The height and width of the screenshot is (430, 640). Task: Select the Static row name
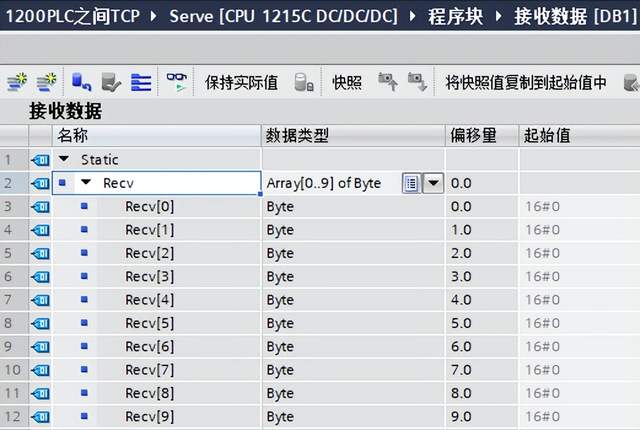(x=100, y=160)
